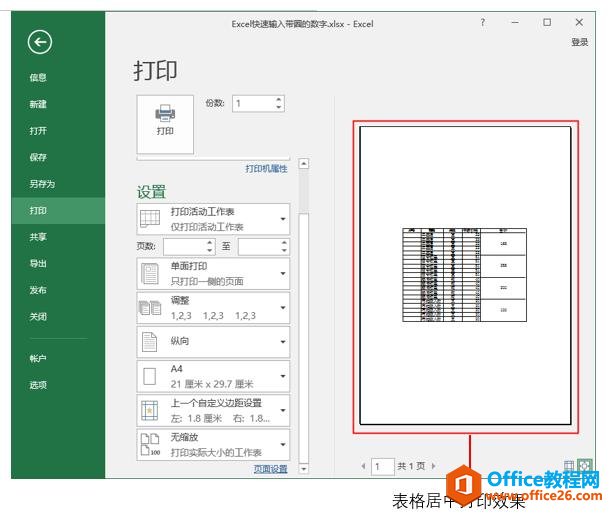Click the single-sided page icon beside 单面打印
Image resolution: width=609 pixels, height=513 pixels.
150,273
